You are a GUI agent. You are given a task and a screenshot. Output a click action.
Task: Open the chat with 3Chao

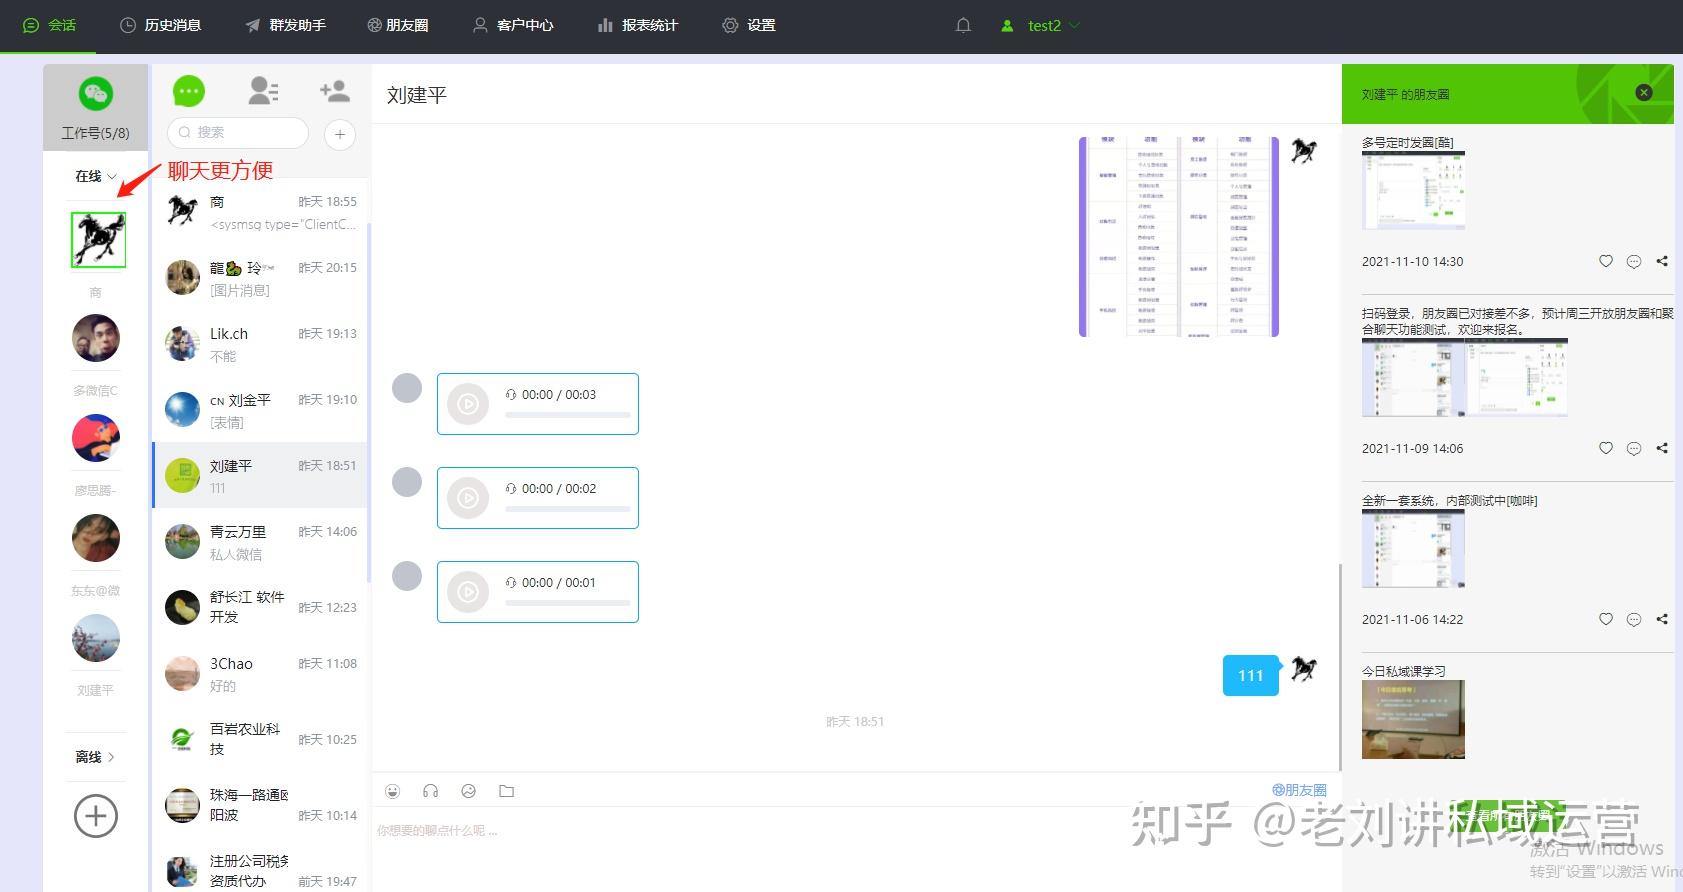coord(260,674)
